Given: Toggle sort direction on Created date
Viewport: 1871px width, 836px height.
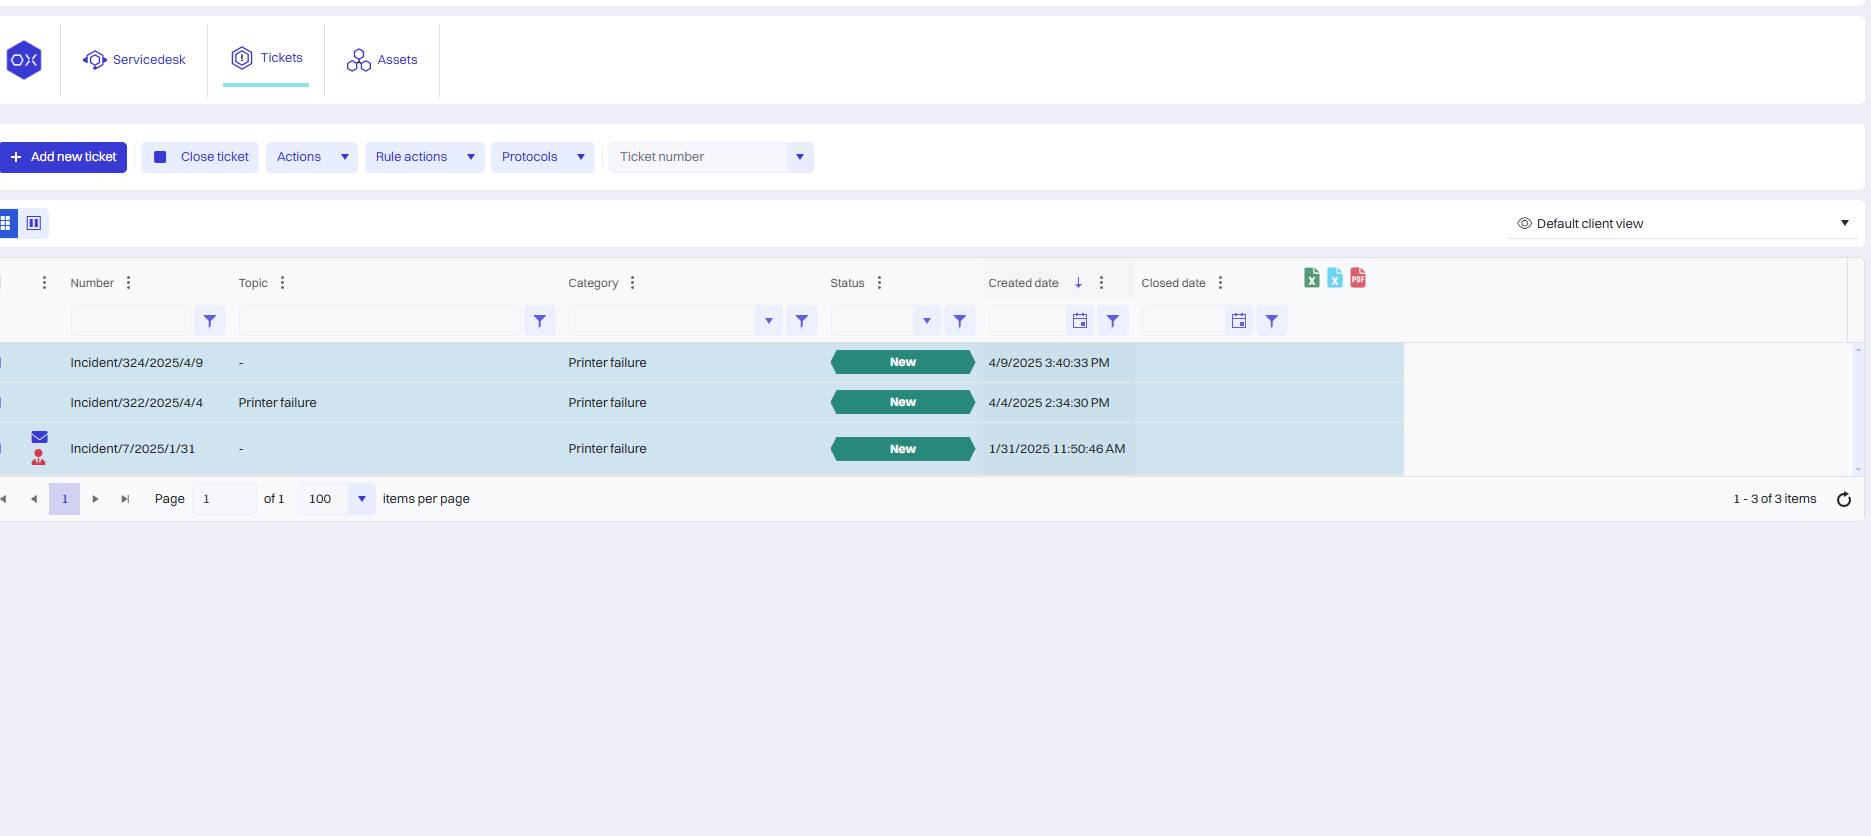Looking at the screenshot, I should (x=1078, y=283).
